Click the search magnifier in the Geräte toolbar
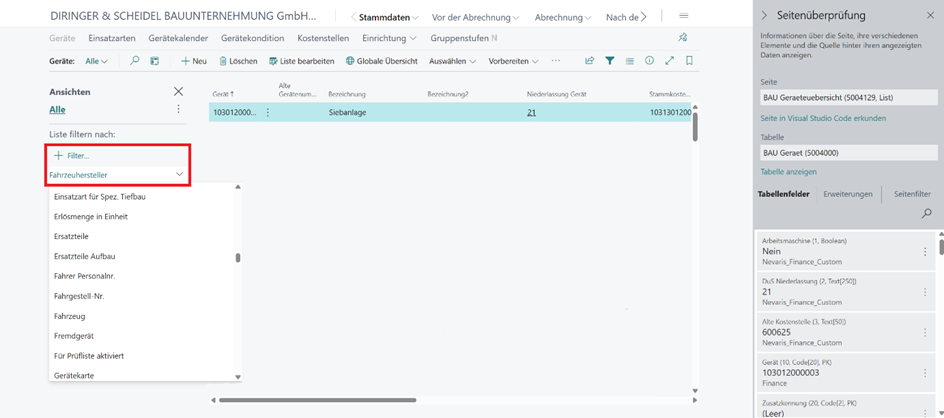The image size is (944, 418). tap(135, 61)
